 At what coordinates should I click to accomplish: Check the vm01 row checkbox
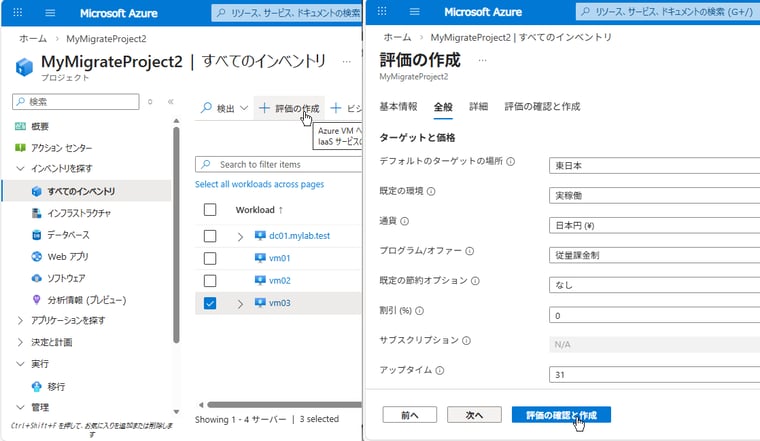pyautogui.click(x=210, y=258)
